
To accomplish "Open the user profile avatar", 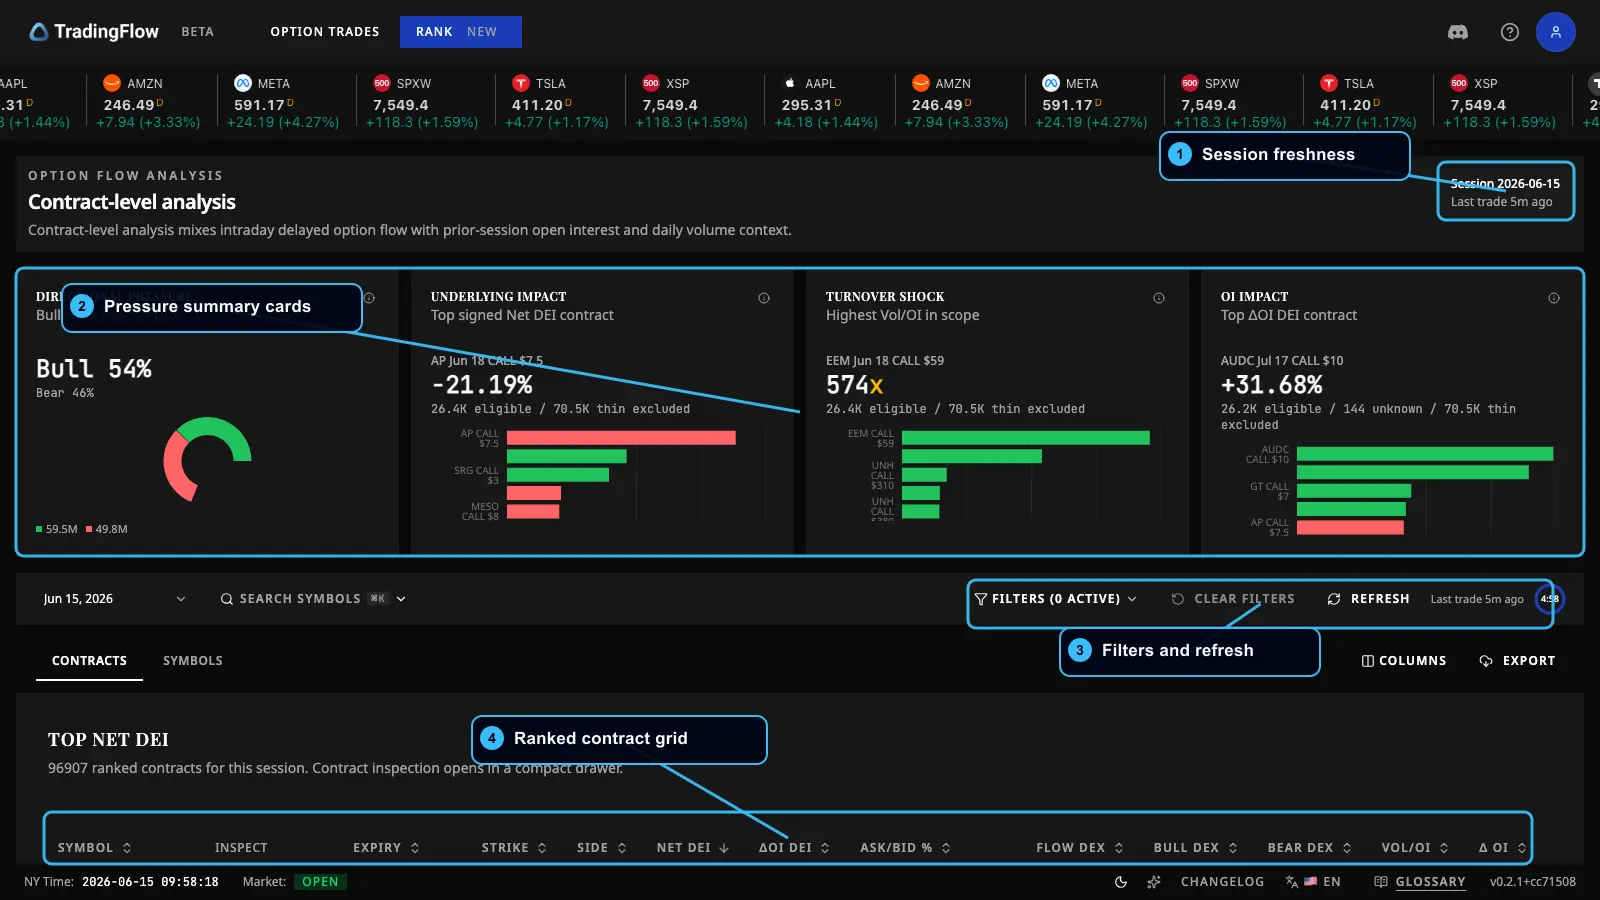I will (x=1556, y=32).
